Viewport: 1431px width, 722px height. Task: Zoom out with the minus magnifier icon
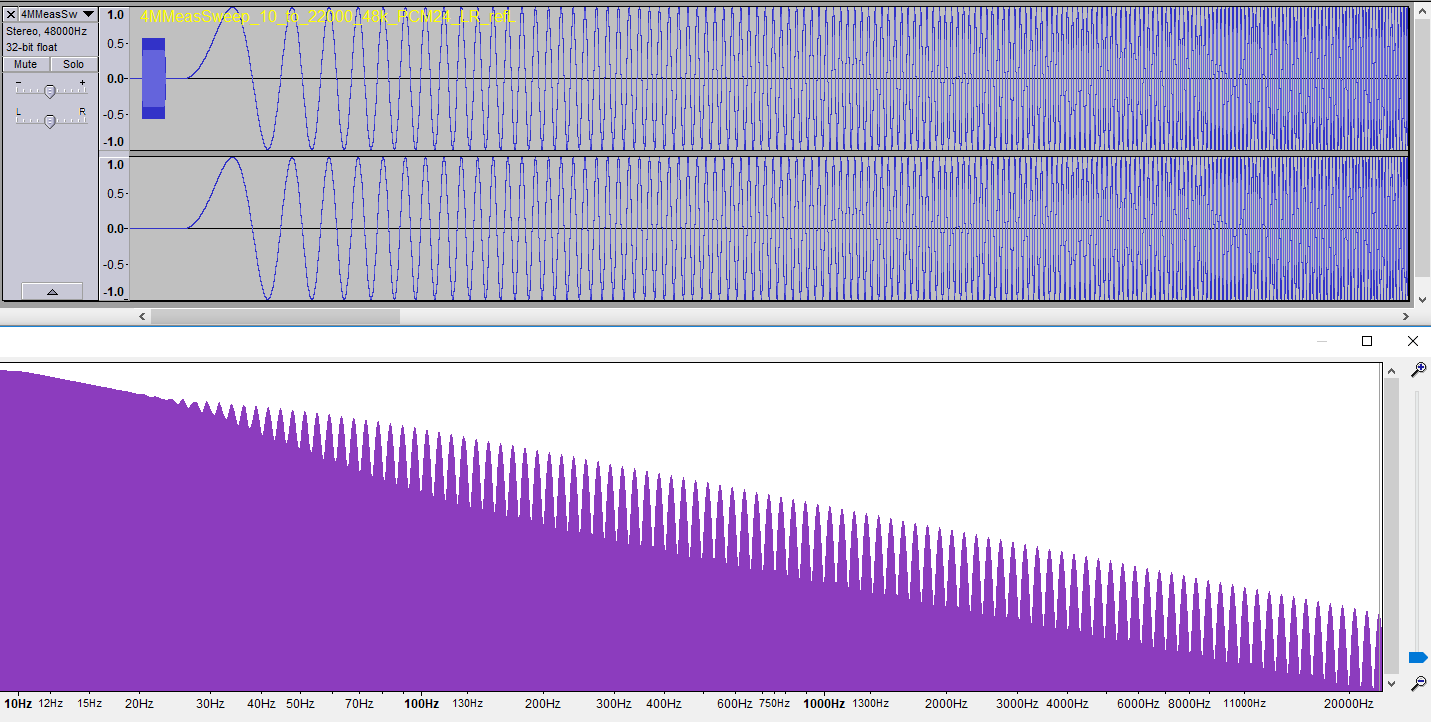click(x=1418, y=683)
